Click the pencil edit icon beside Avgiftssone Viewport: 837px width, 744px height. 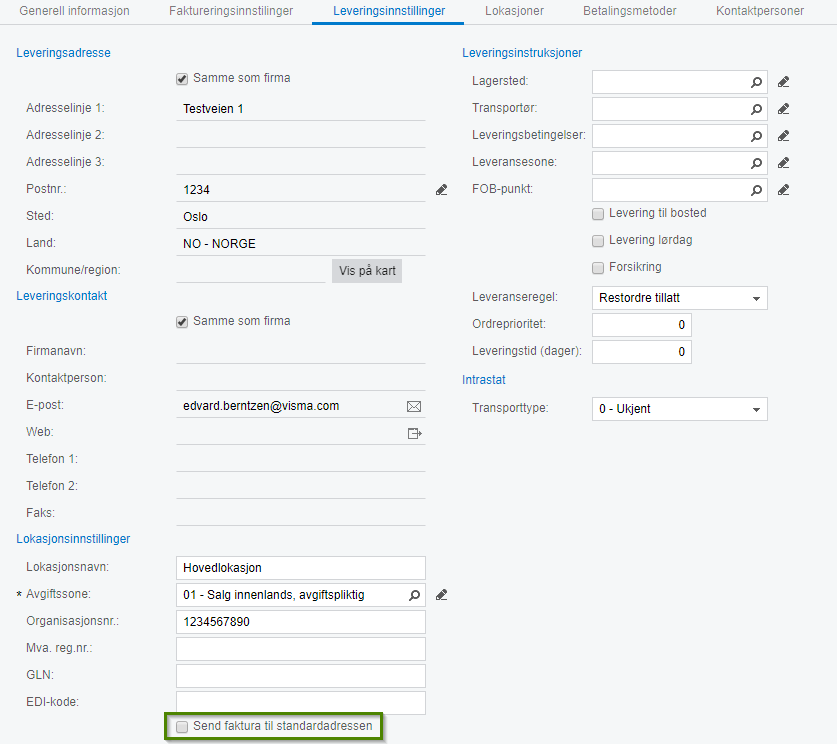[x=441, y=595]
